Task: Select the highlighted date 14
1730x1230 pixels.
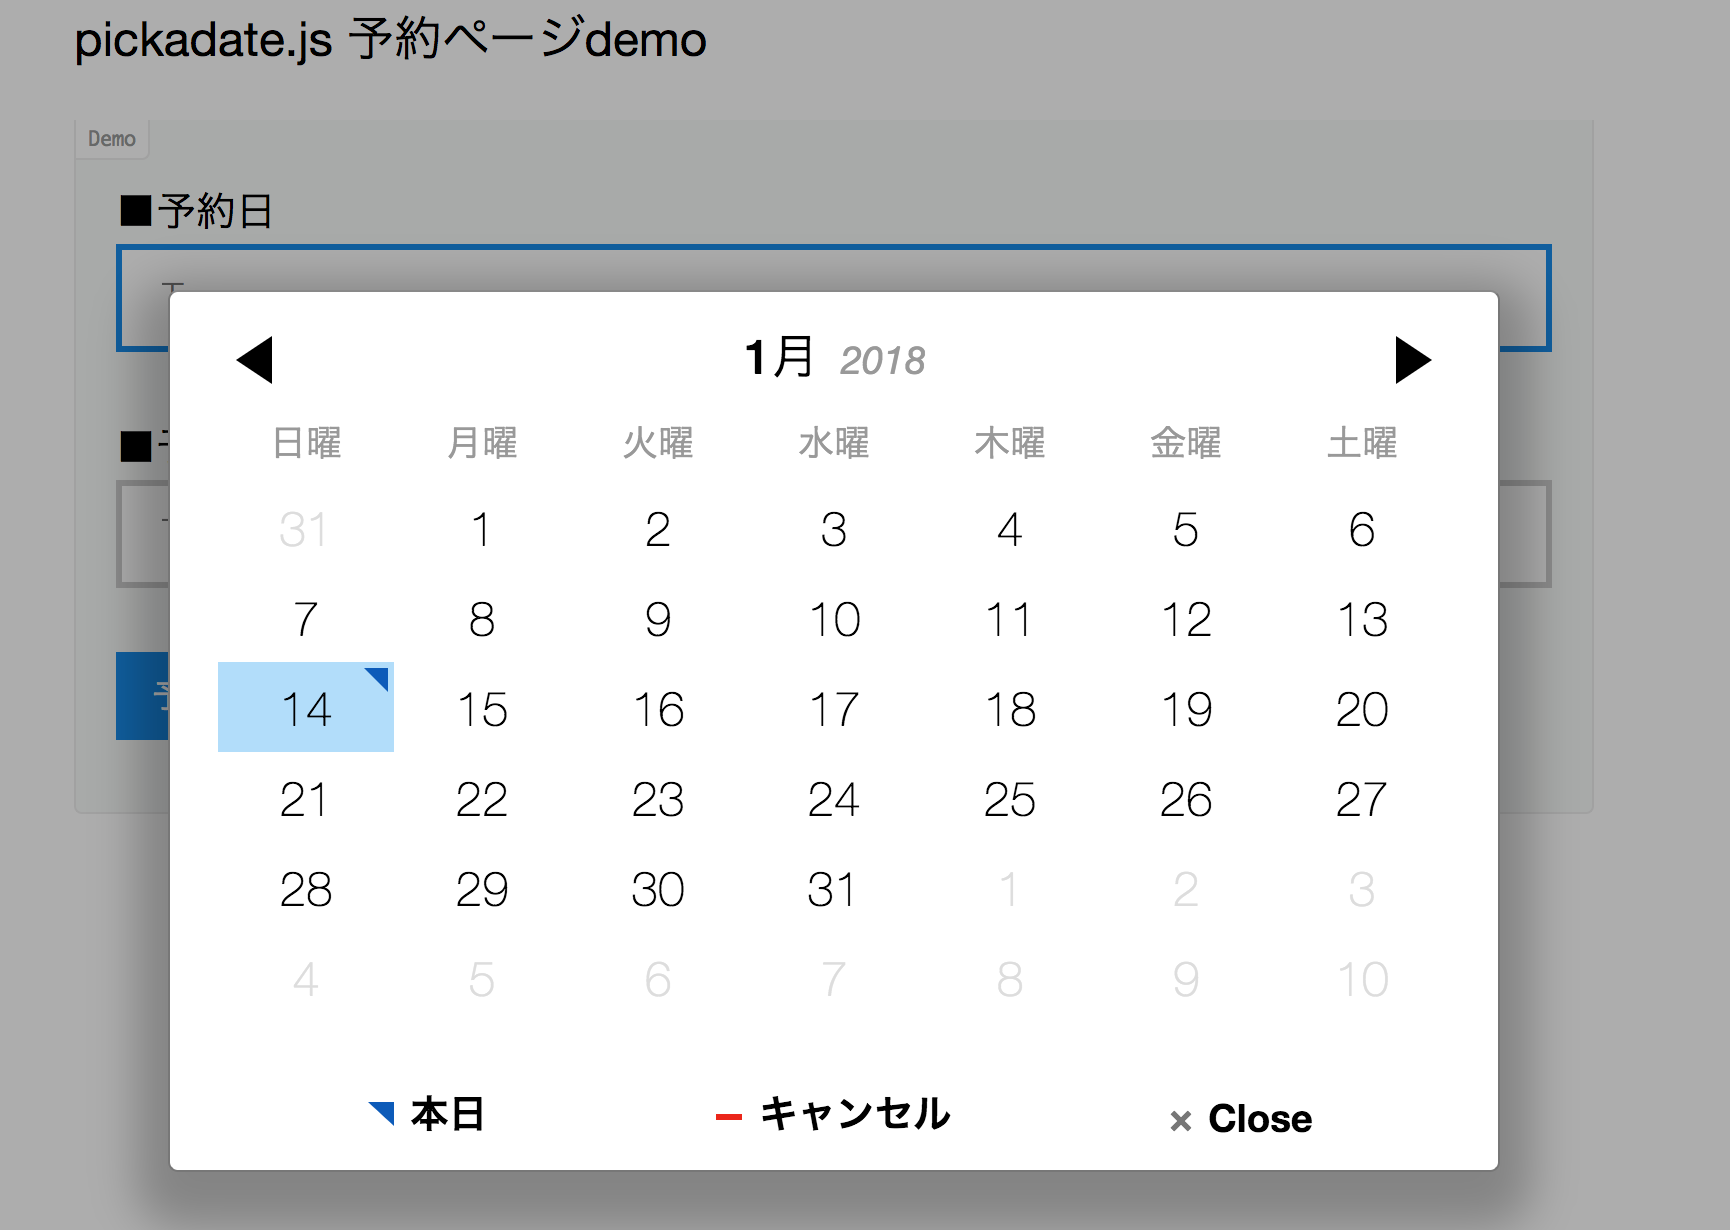Action: click(x=306, y=708)
